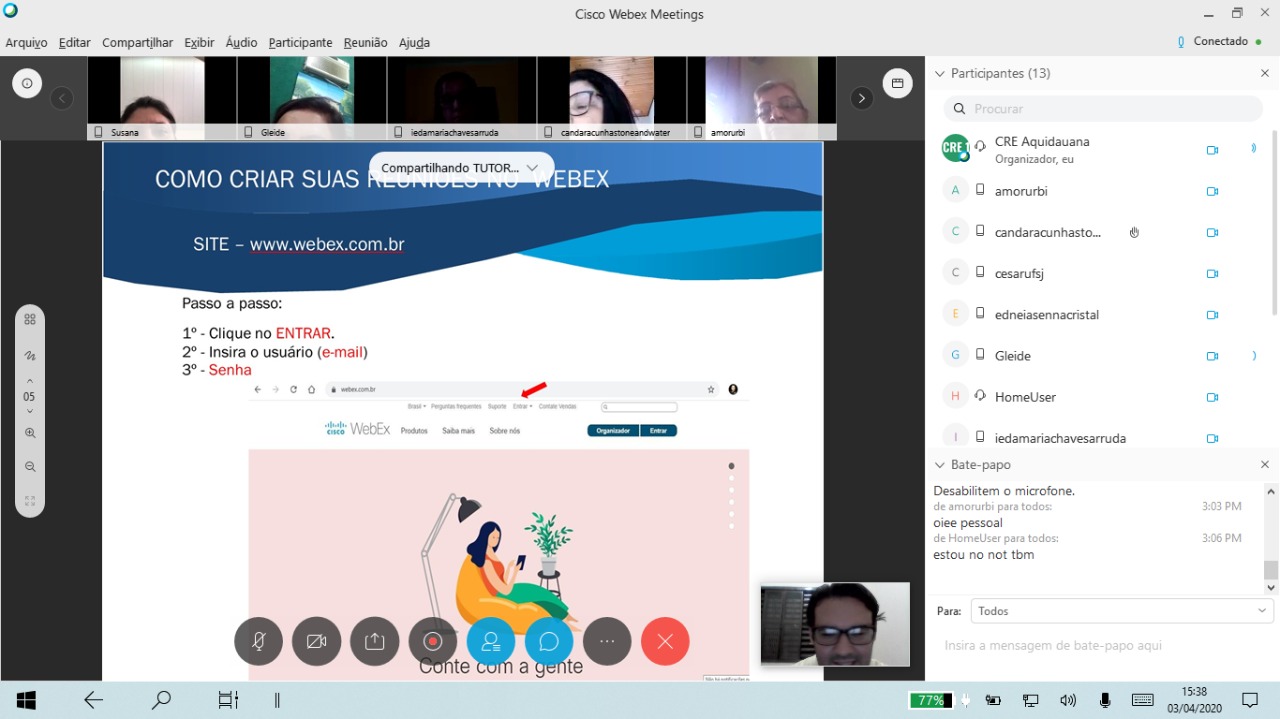Open the Para: Todos recipient dropdown
The image size is (1280, 719).
(x=1121, y=610)
